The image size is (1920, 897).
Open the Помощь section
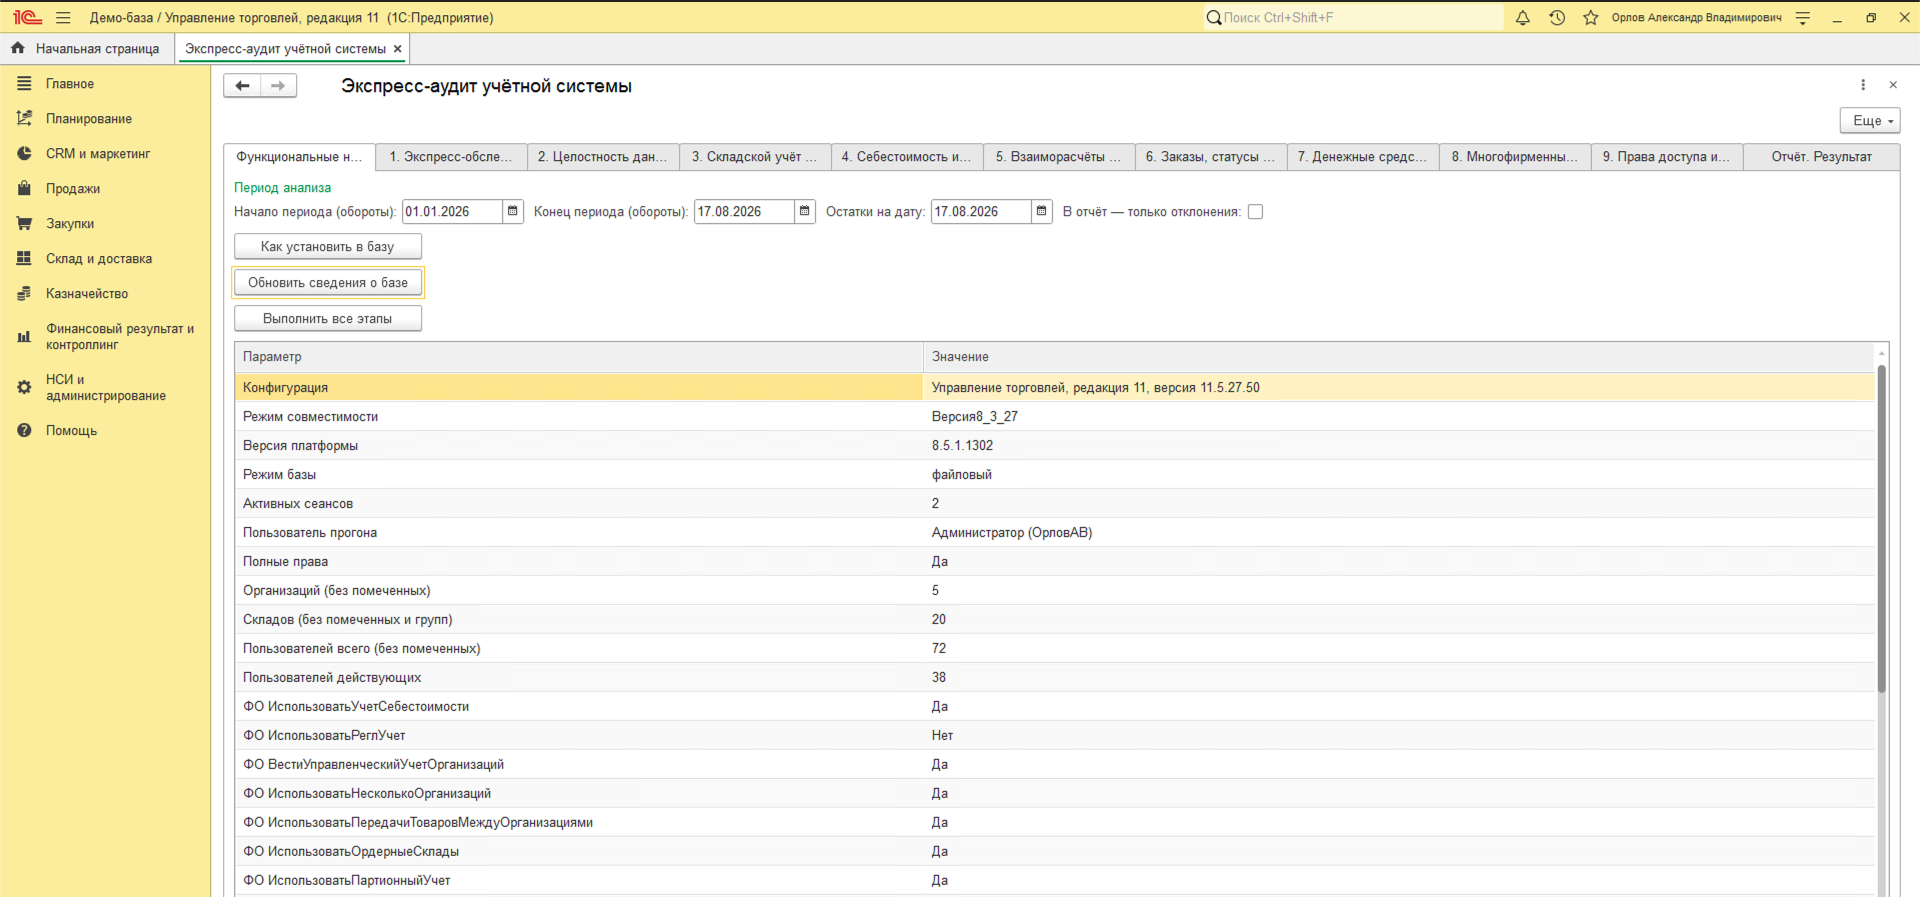[105, 431]
